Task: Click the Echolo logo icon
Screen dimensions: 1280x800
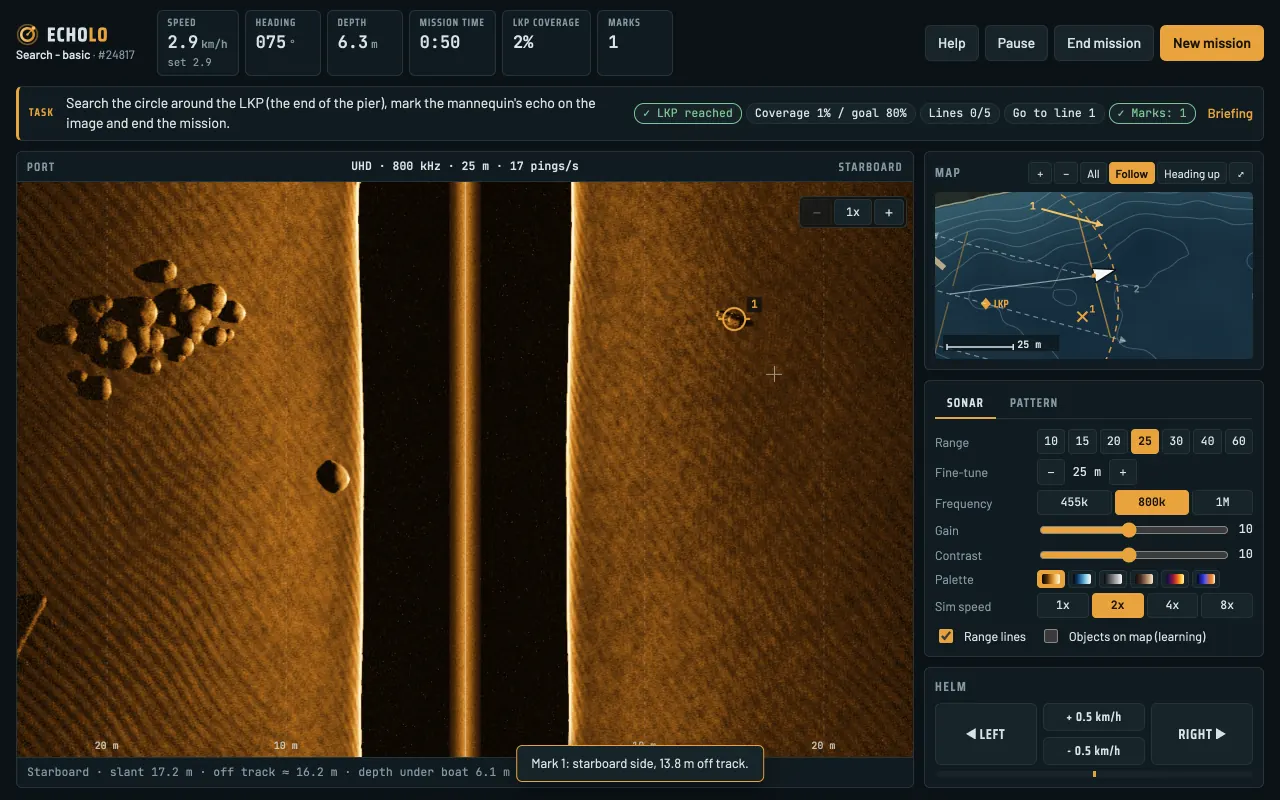Action: [28, 35]
